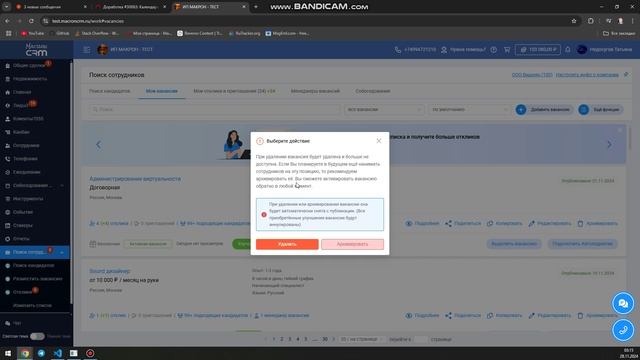Open the Ещё функции button

tap(601, 109)
